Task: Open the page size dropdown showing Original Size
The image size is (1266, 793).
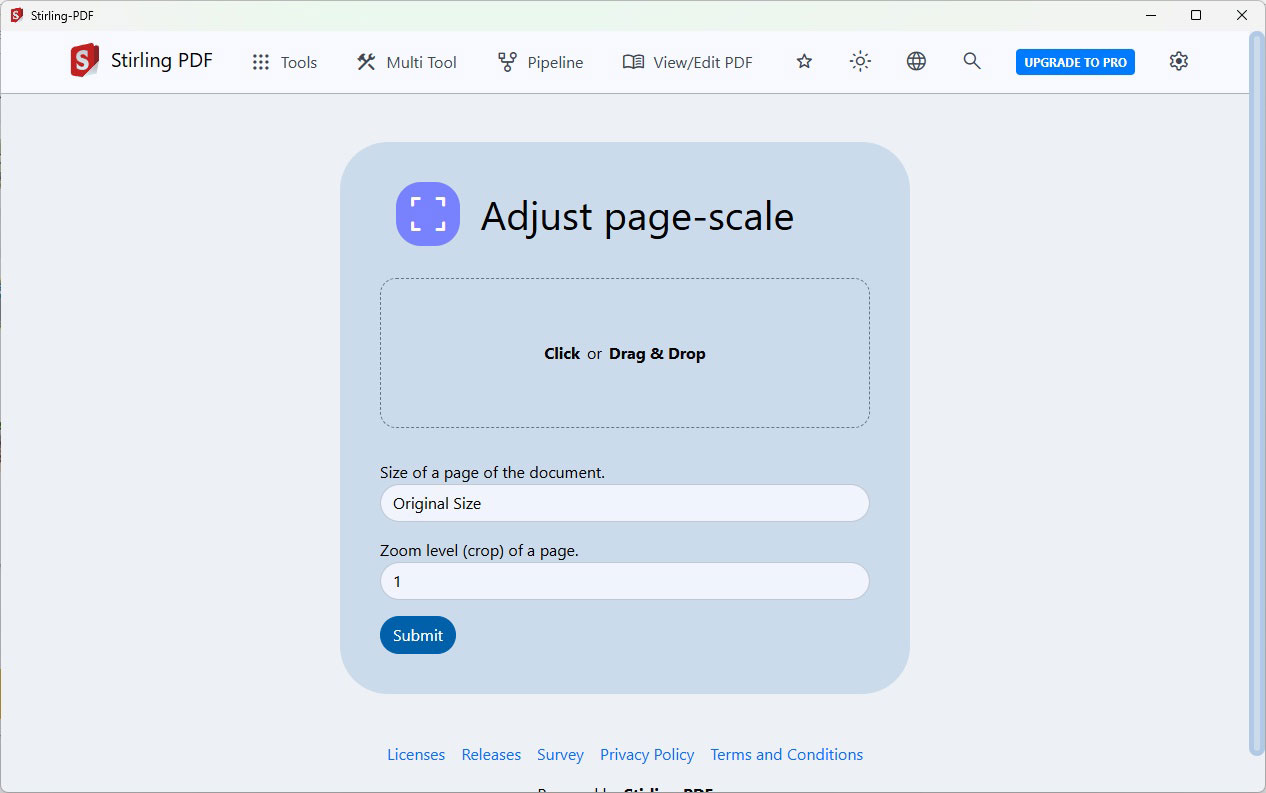Action: (x=625, y=503)
